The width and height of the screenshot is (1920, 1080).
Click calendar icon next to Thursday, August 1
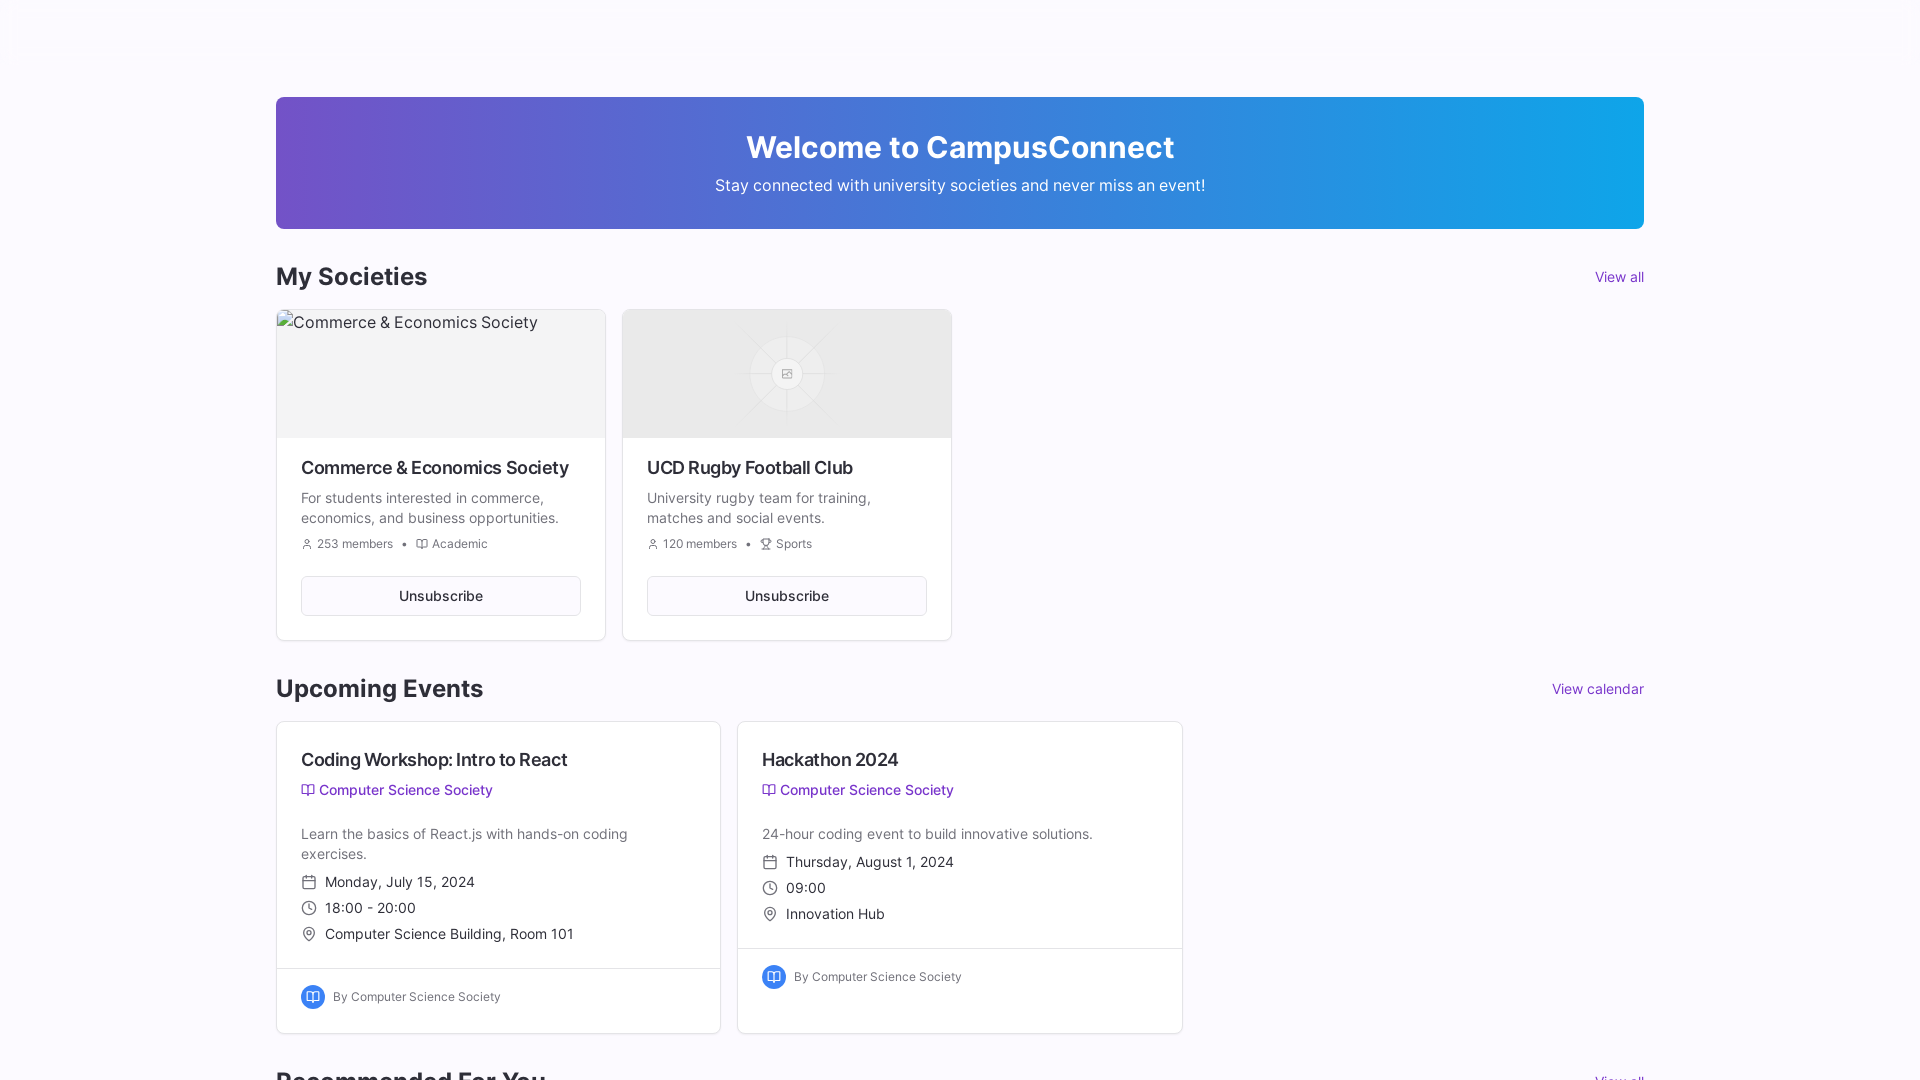point(770,862)
